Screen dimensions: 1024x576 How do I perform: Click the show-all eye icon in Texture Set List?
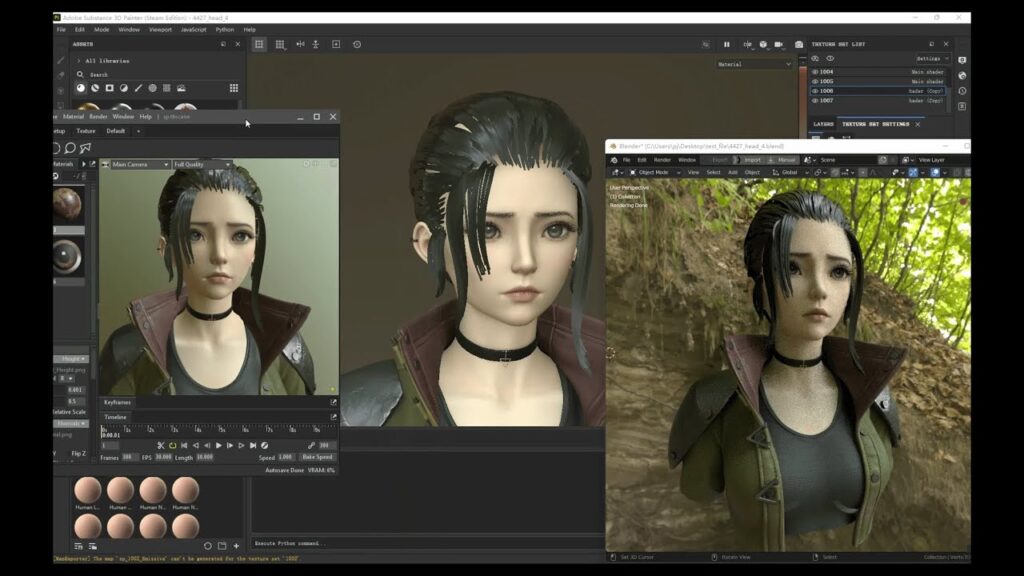pos(830,59)
